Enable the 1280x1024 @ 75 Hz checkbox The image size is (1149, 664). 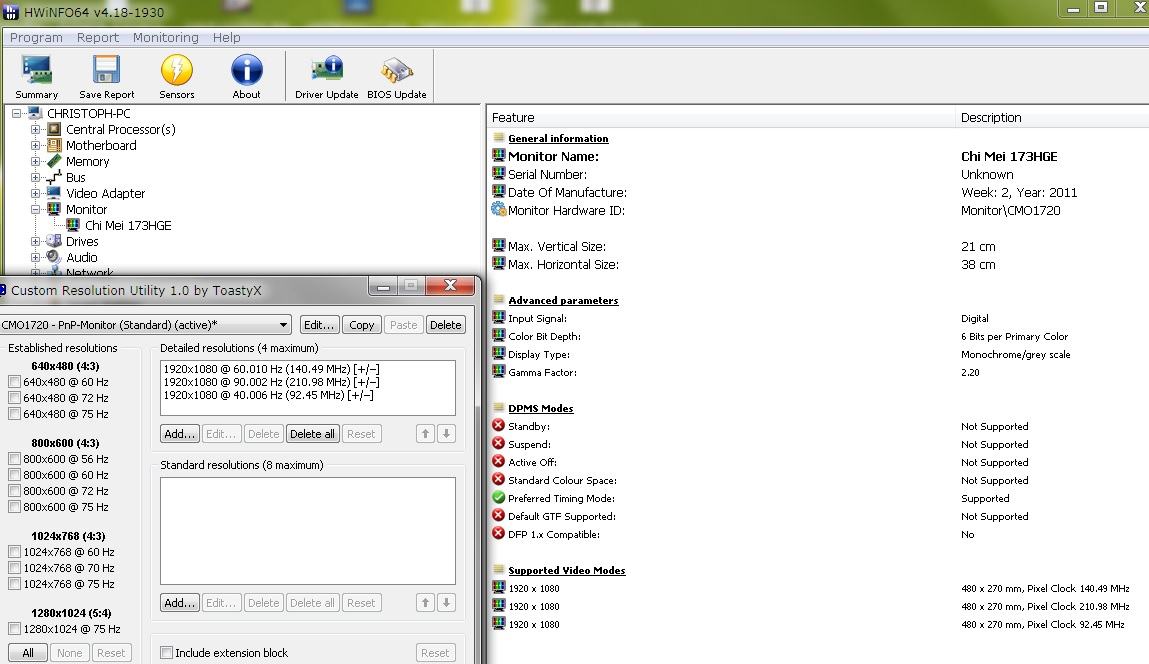tap(15, 629)
